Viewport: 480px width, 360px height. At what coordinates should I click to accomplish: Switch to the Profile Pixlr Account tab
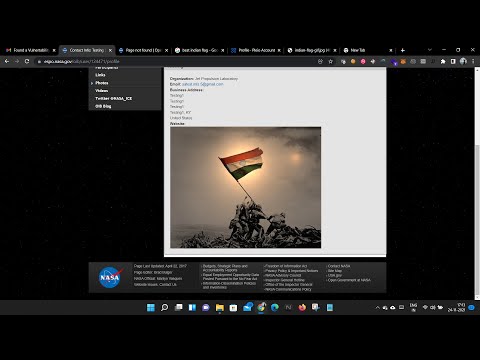pyautogui.click(x=256, y=50)
